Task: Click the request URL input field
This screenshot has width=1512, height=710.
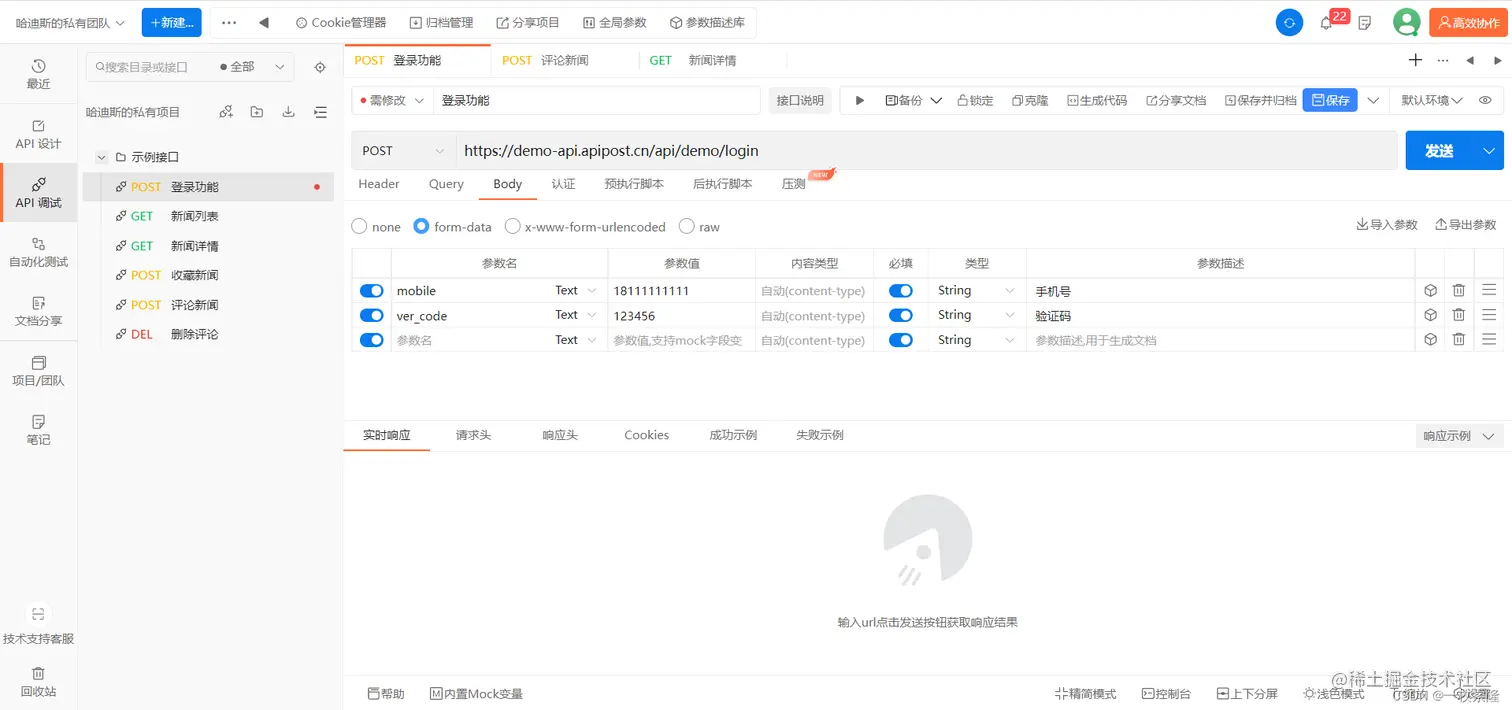Action: (926, 151)
